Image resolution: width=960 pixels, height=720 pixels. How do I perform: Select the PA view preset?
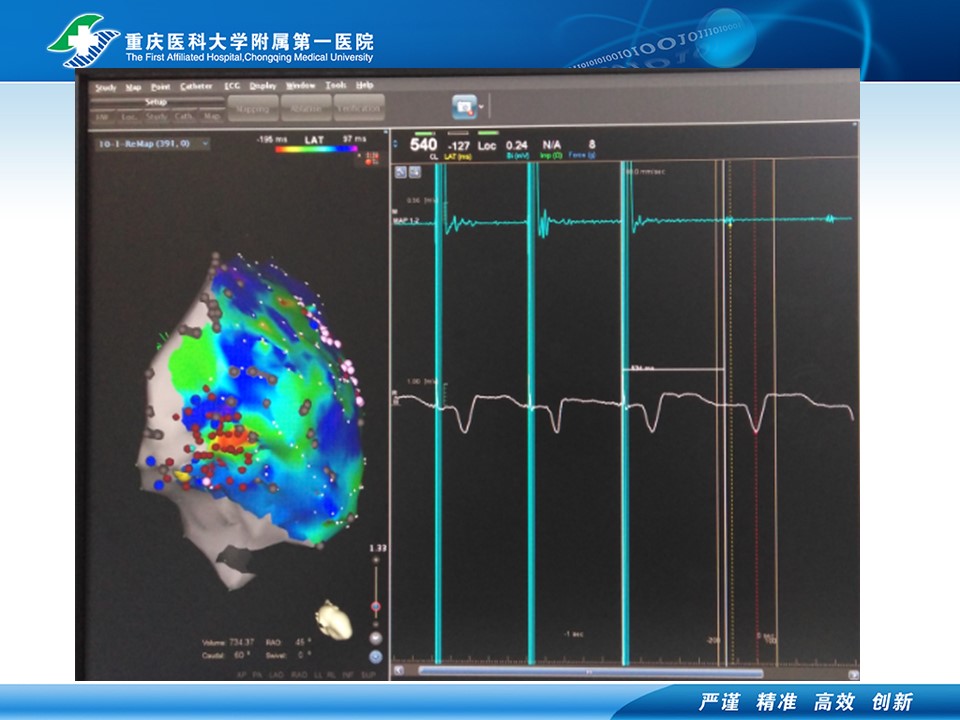click(258, 675)
